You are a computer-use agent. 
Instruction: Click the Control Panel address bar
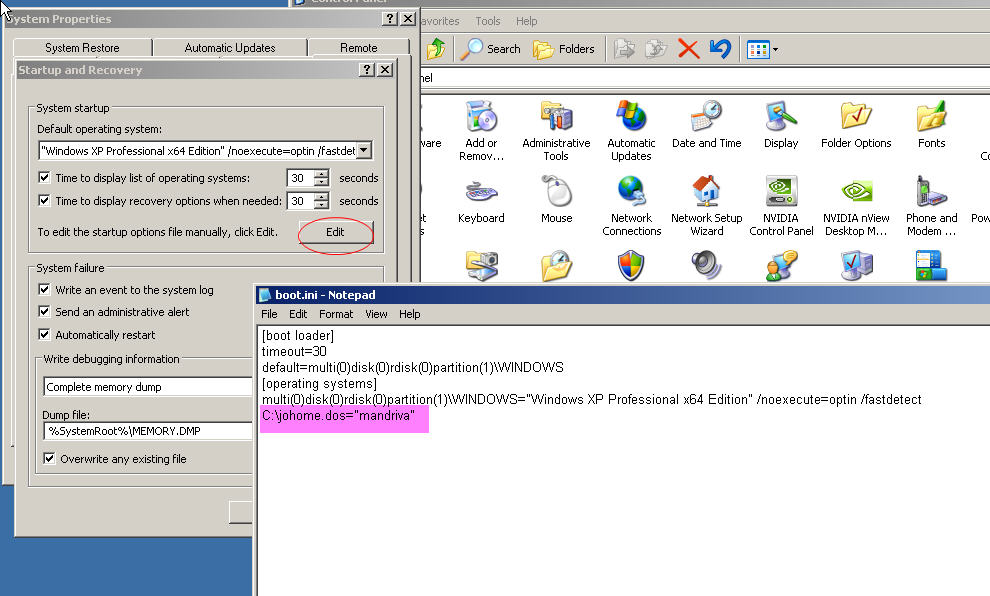(x=704, y=78)
